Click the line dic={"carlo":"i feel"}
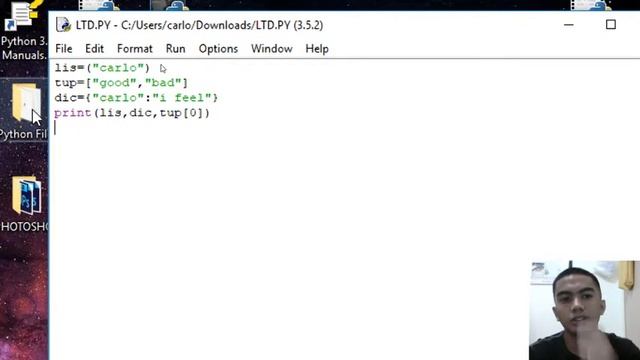 point(136,98)
